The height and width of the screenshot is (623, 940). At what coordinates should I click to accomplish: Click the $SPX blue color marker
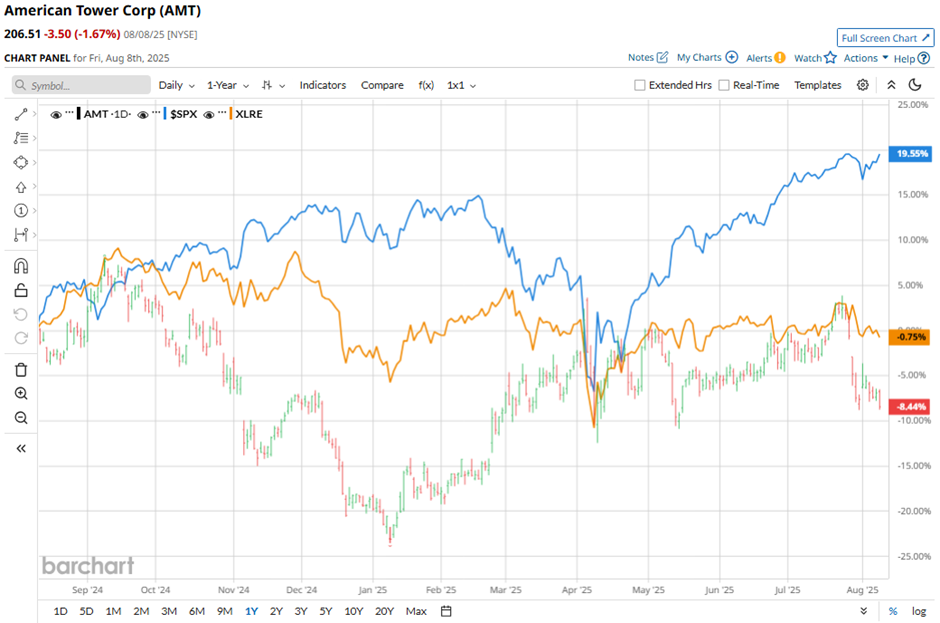[165, 114]
